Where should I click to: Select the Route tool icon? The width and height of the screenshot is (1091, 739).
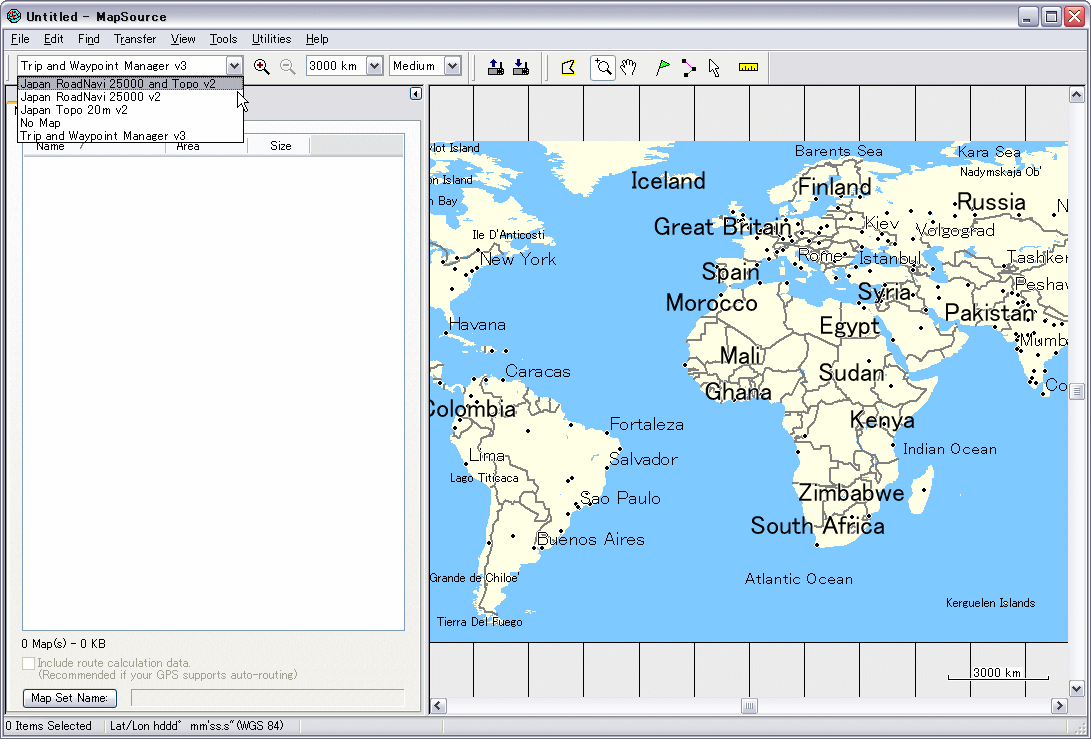coord(688,67)
